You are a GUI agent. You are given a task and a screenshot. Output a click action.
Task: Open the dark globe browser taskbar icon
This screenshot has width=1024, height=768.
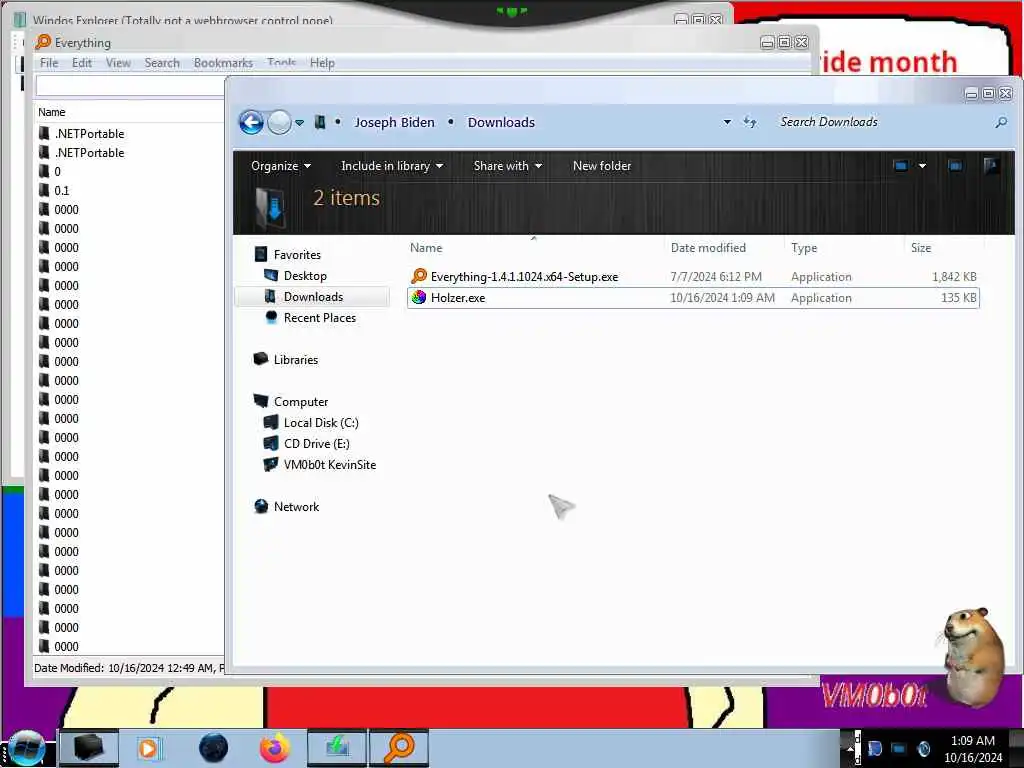(213, 748)
